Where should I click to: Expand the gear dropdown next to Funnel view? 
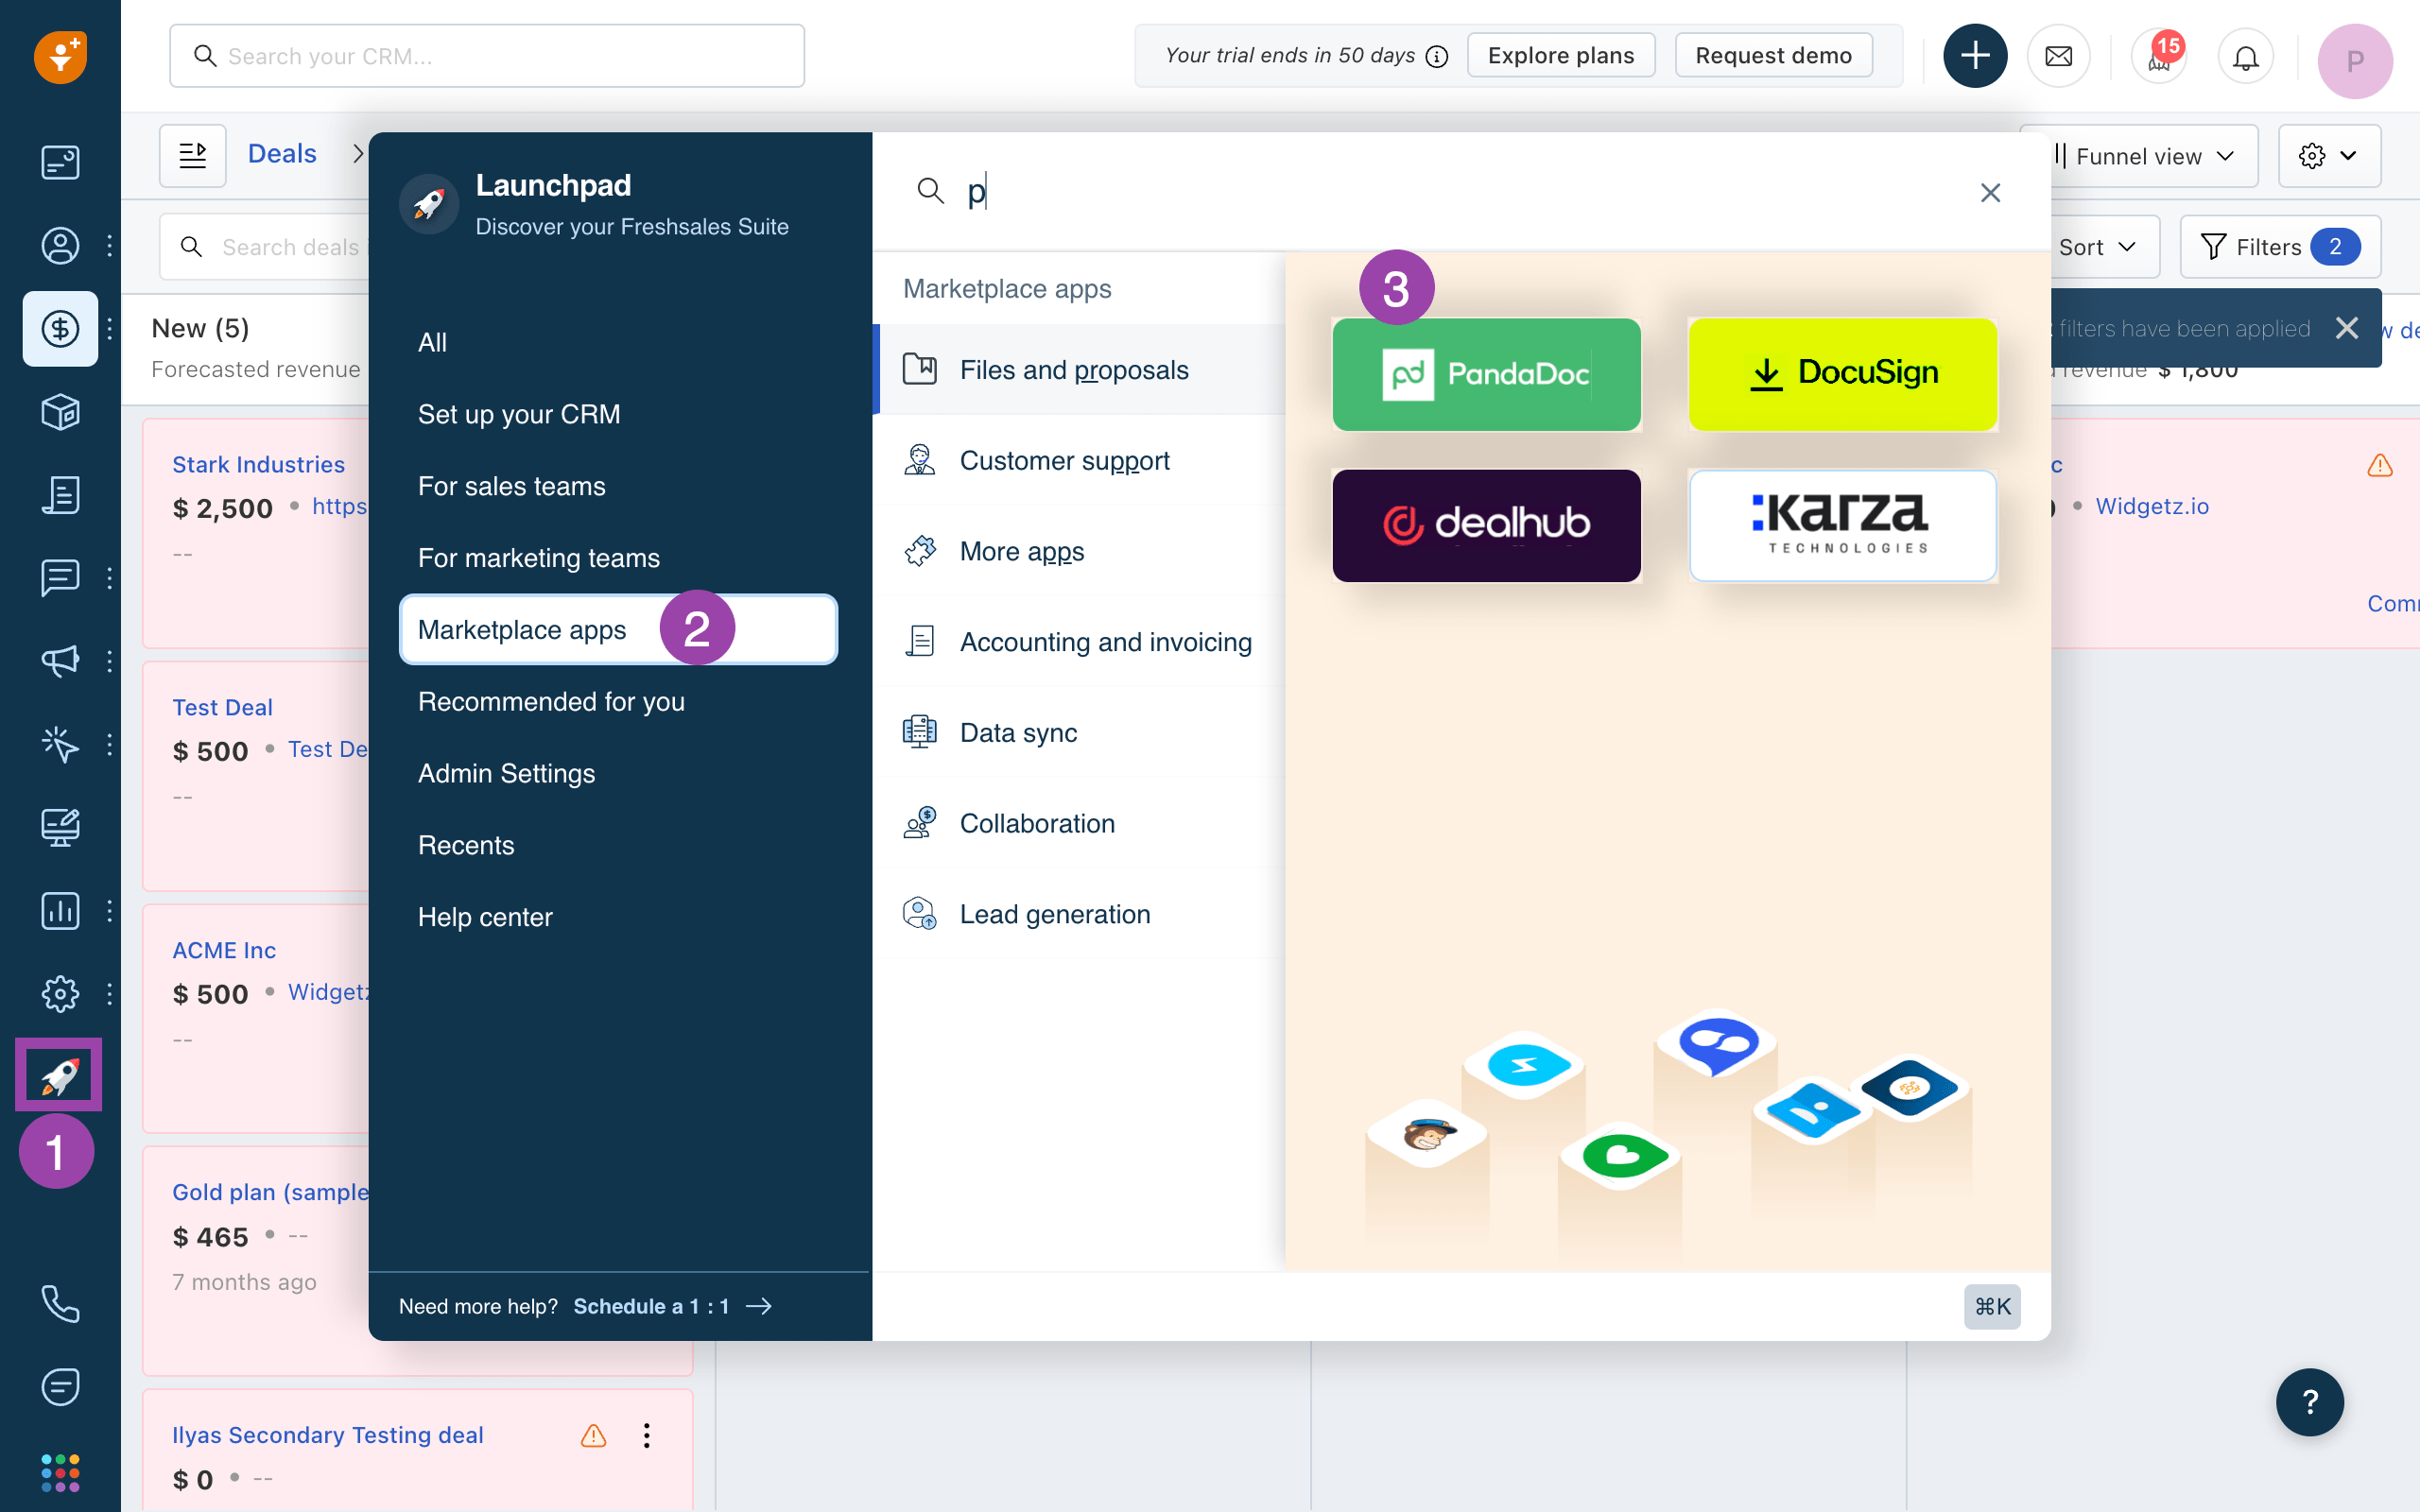pos(2328,156)
